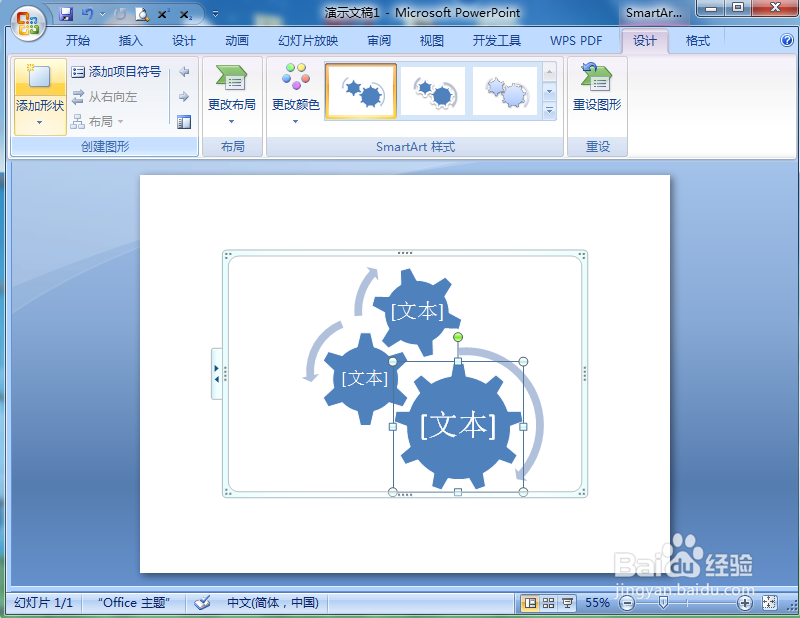Open the Office button menu
The height and width of the screenshot is (618, 800).
pyautogui.click(x=28, y=23)
